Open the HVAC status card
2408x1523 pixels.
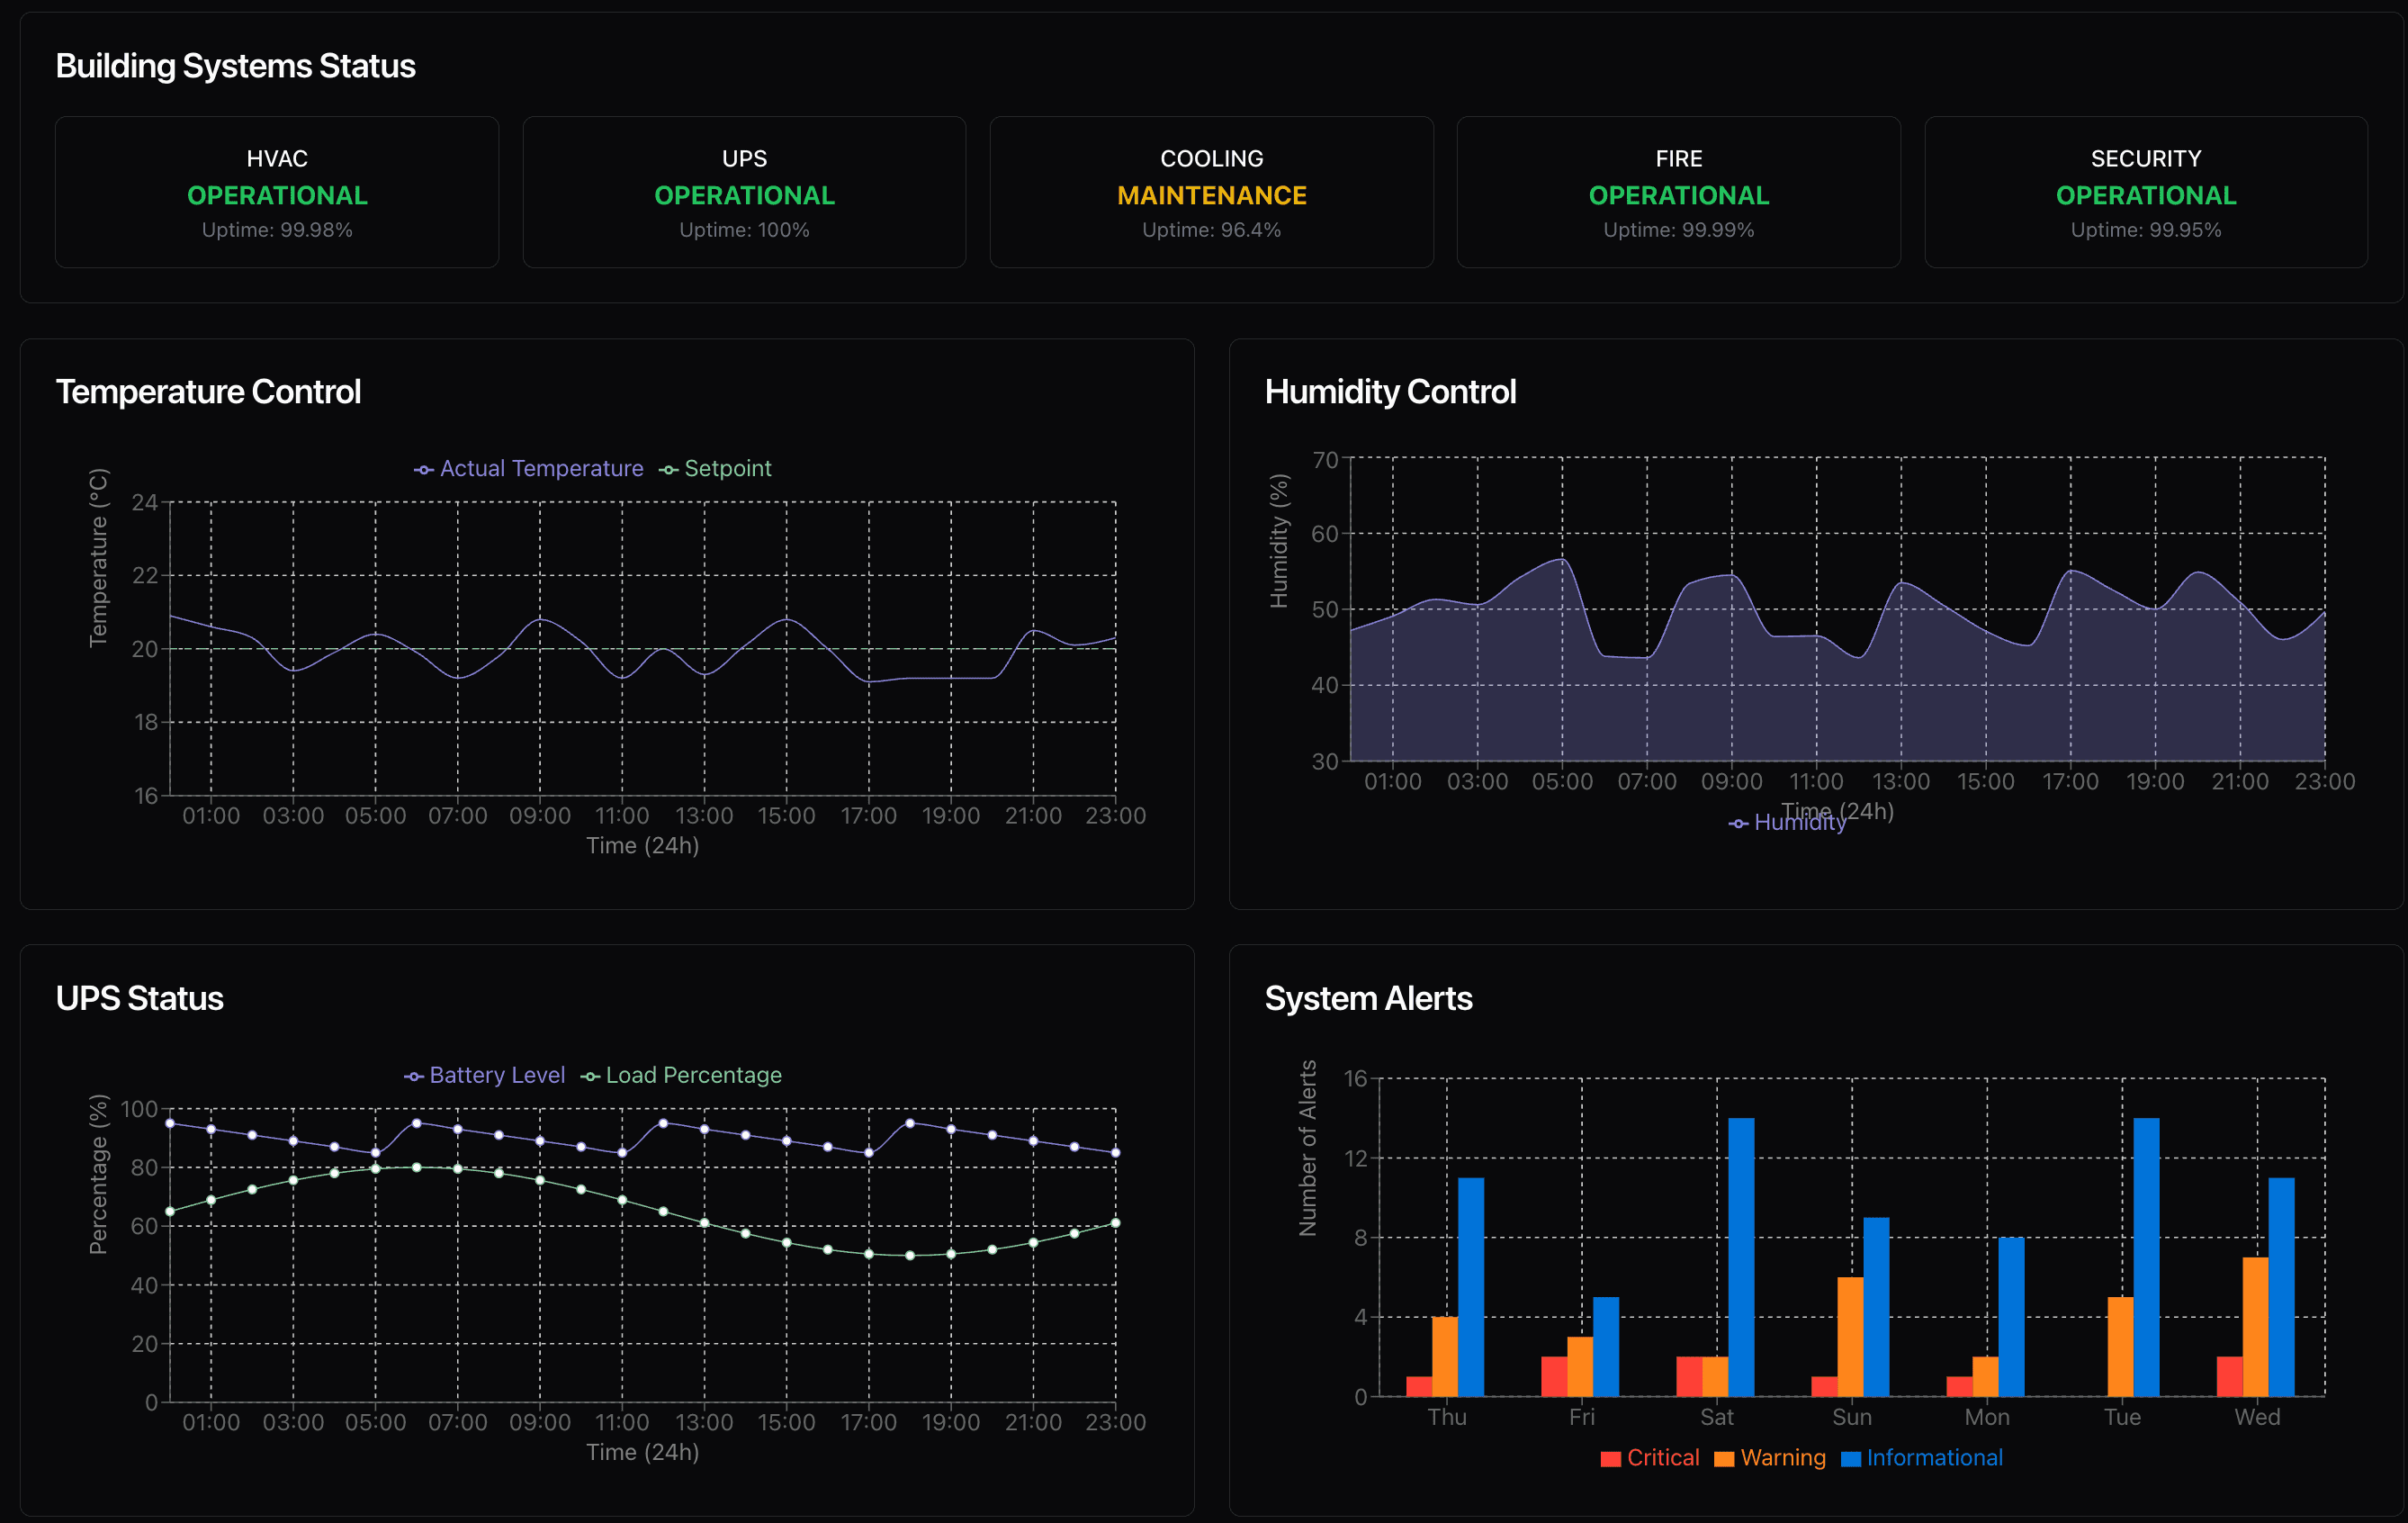(x=278, y=192)
